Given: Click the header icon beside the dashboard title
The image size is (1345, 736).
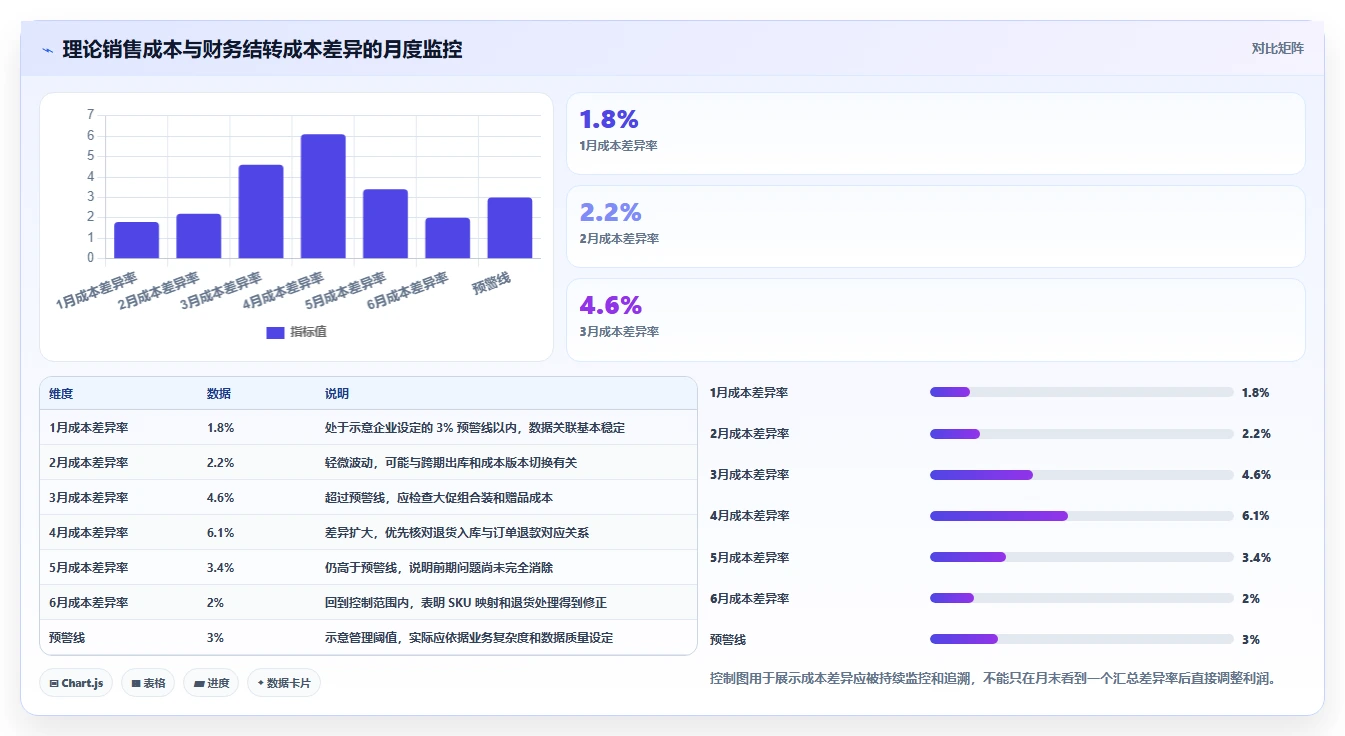Looking at the screenshot, I should click(x=48, y=50).
